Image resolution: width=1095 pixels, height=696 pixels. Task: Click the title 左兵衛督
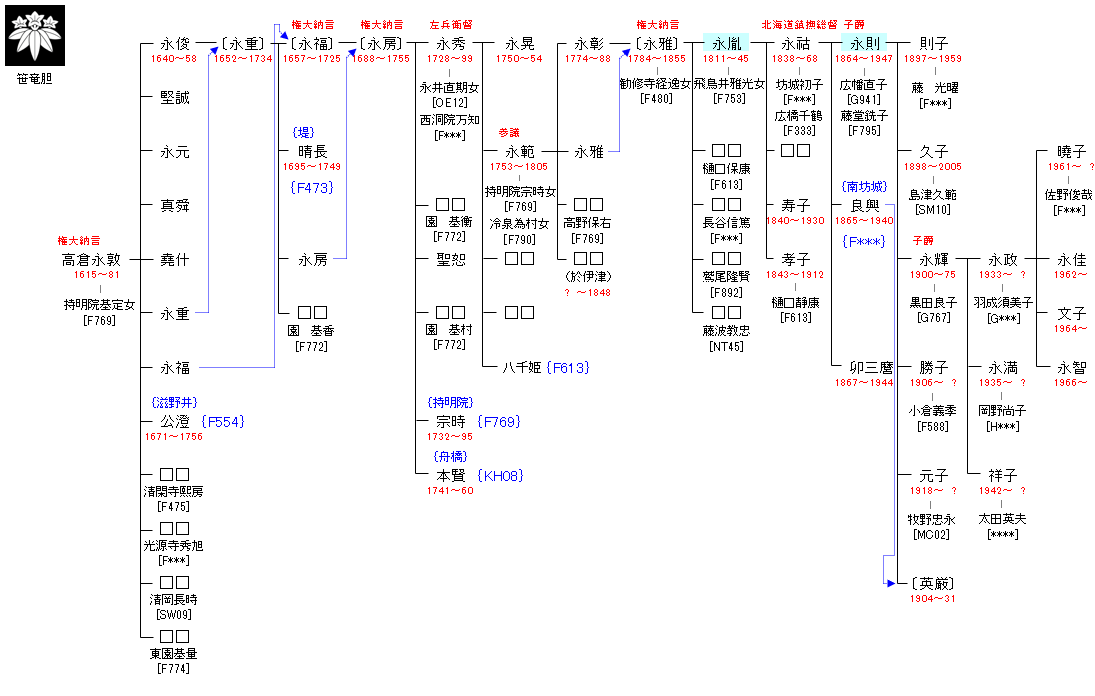coord(450,25)
